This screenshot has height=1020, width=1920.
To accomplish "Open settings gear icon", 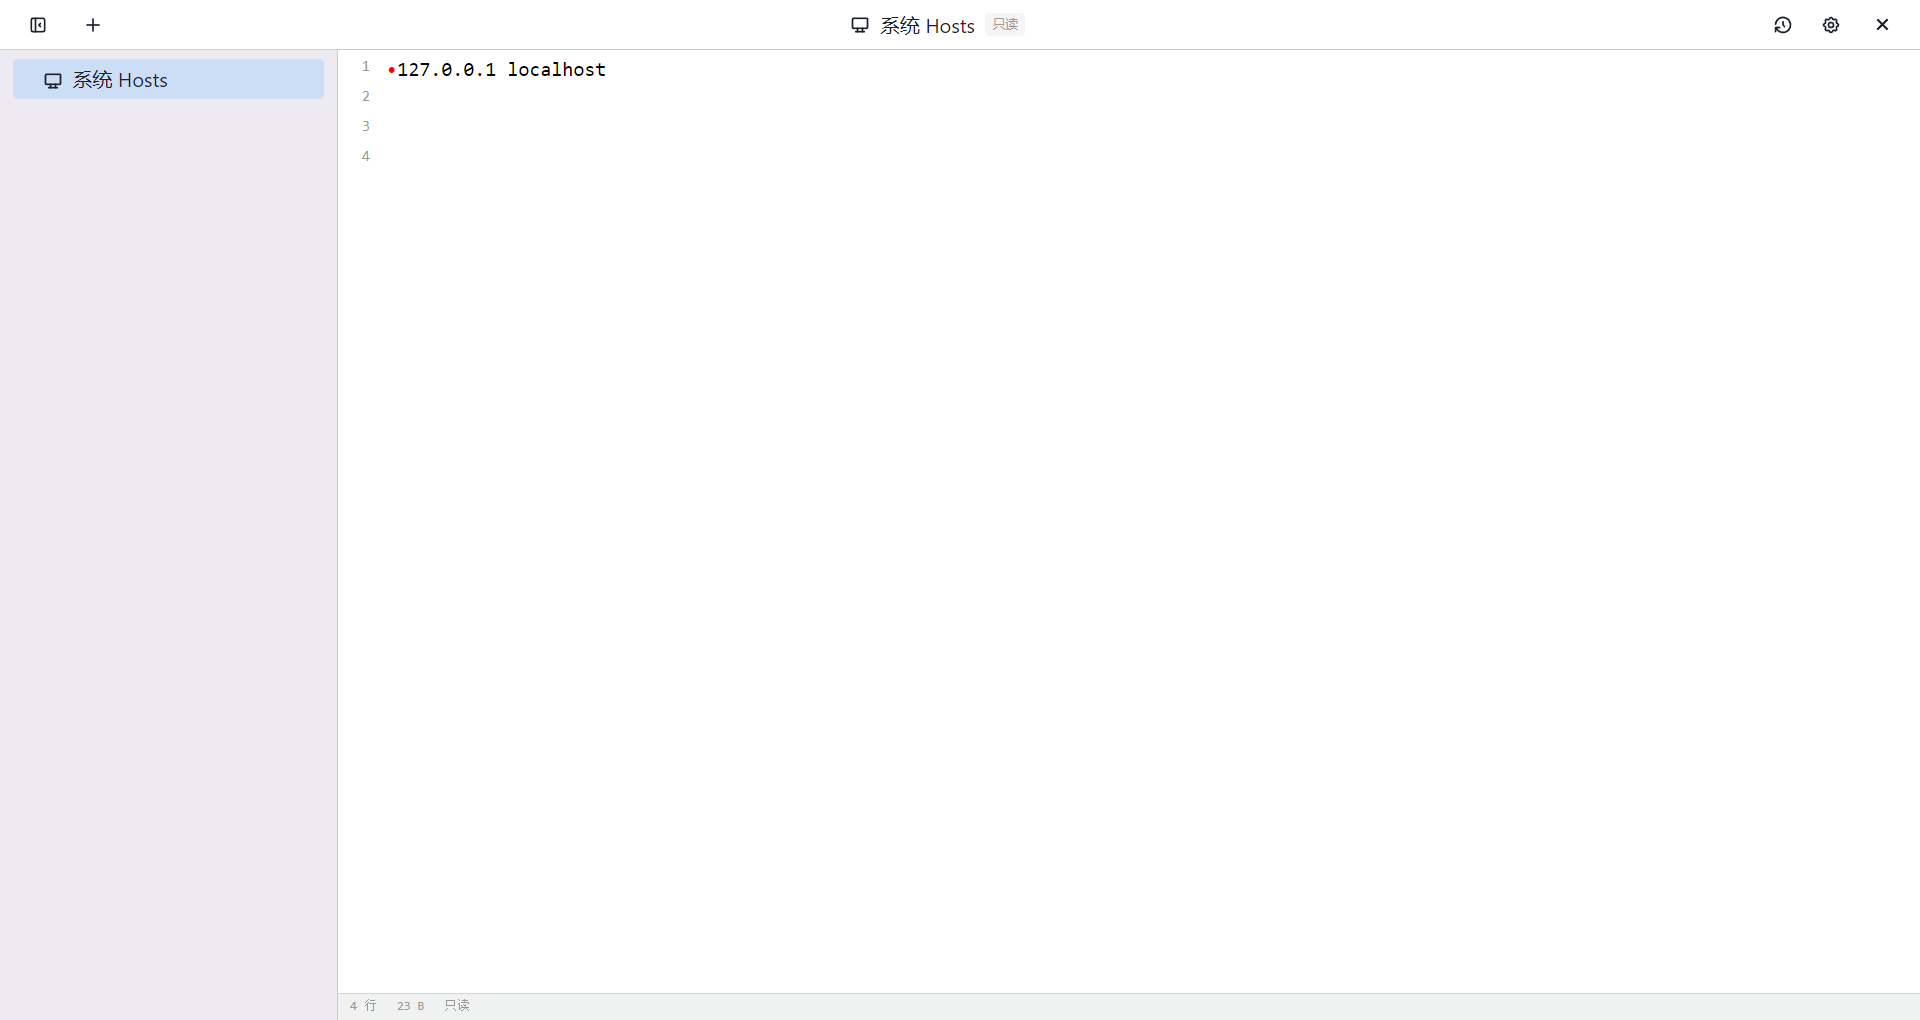I will coord(1831,25).
